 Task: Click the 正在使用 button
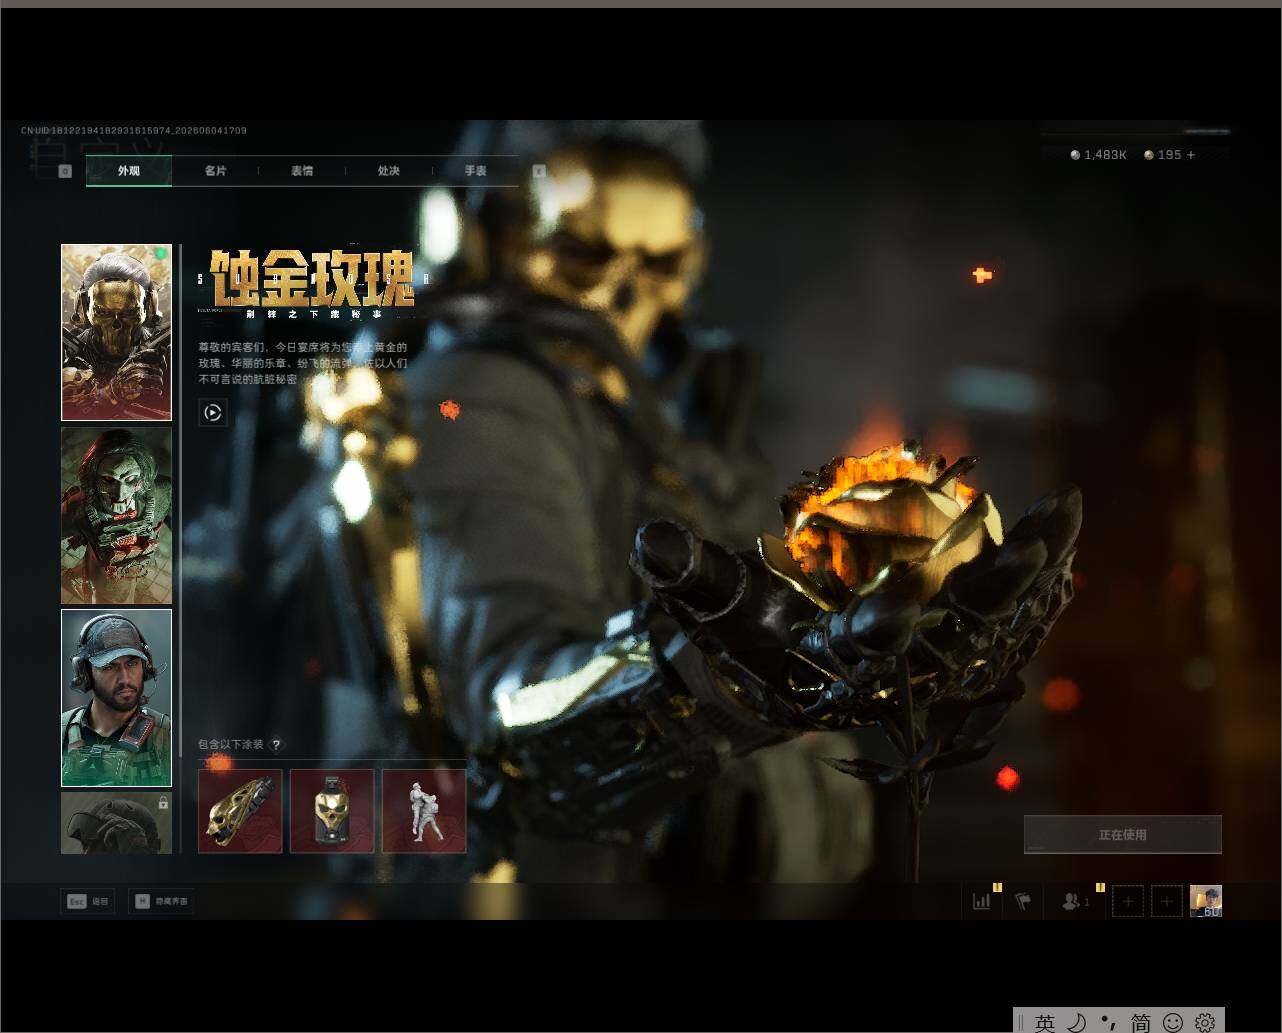coord(1123,835)
